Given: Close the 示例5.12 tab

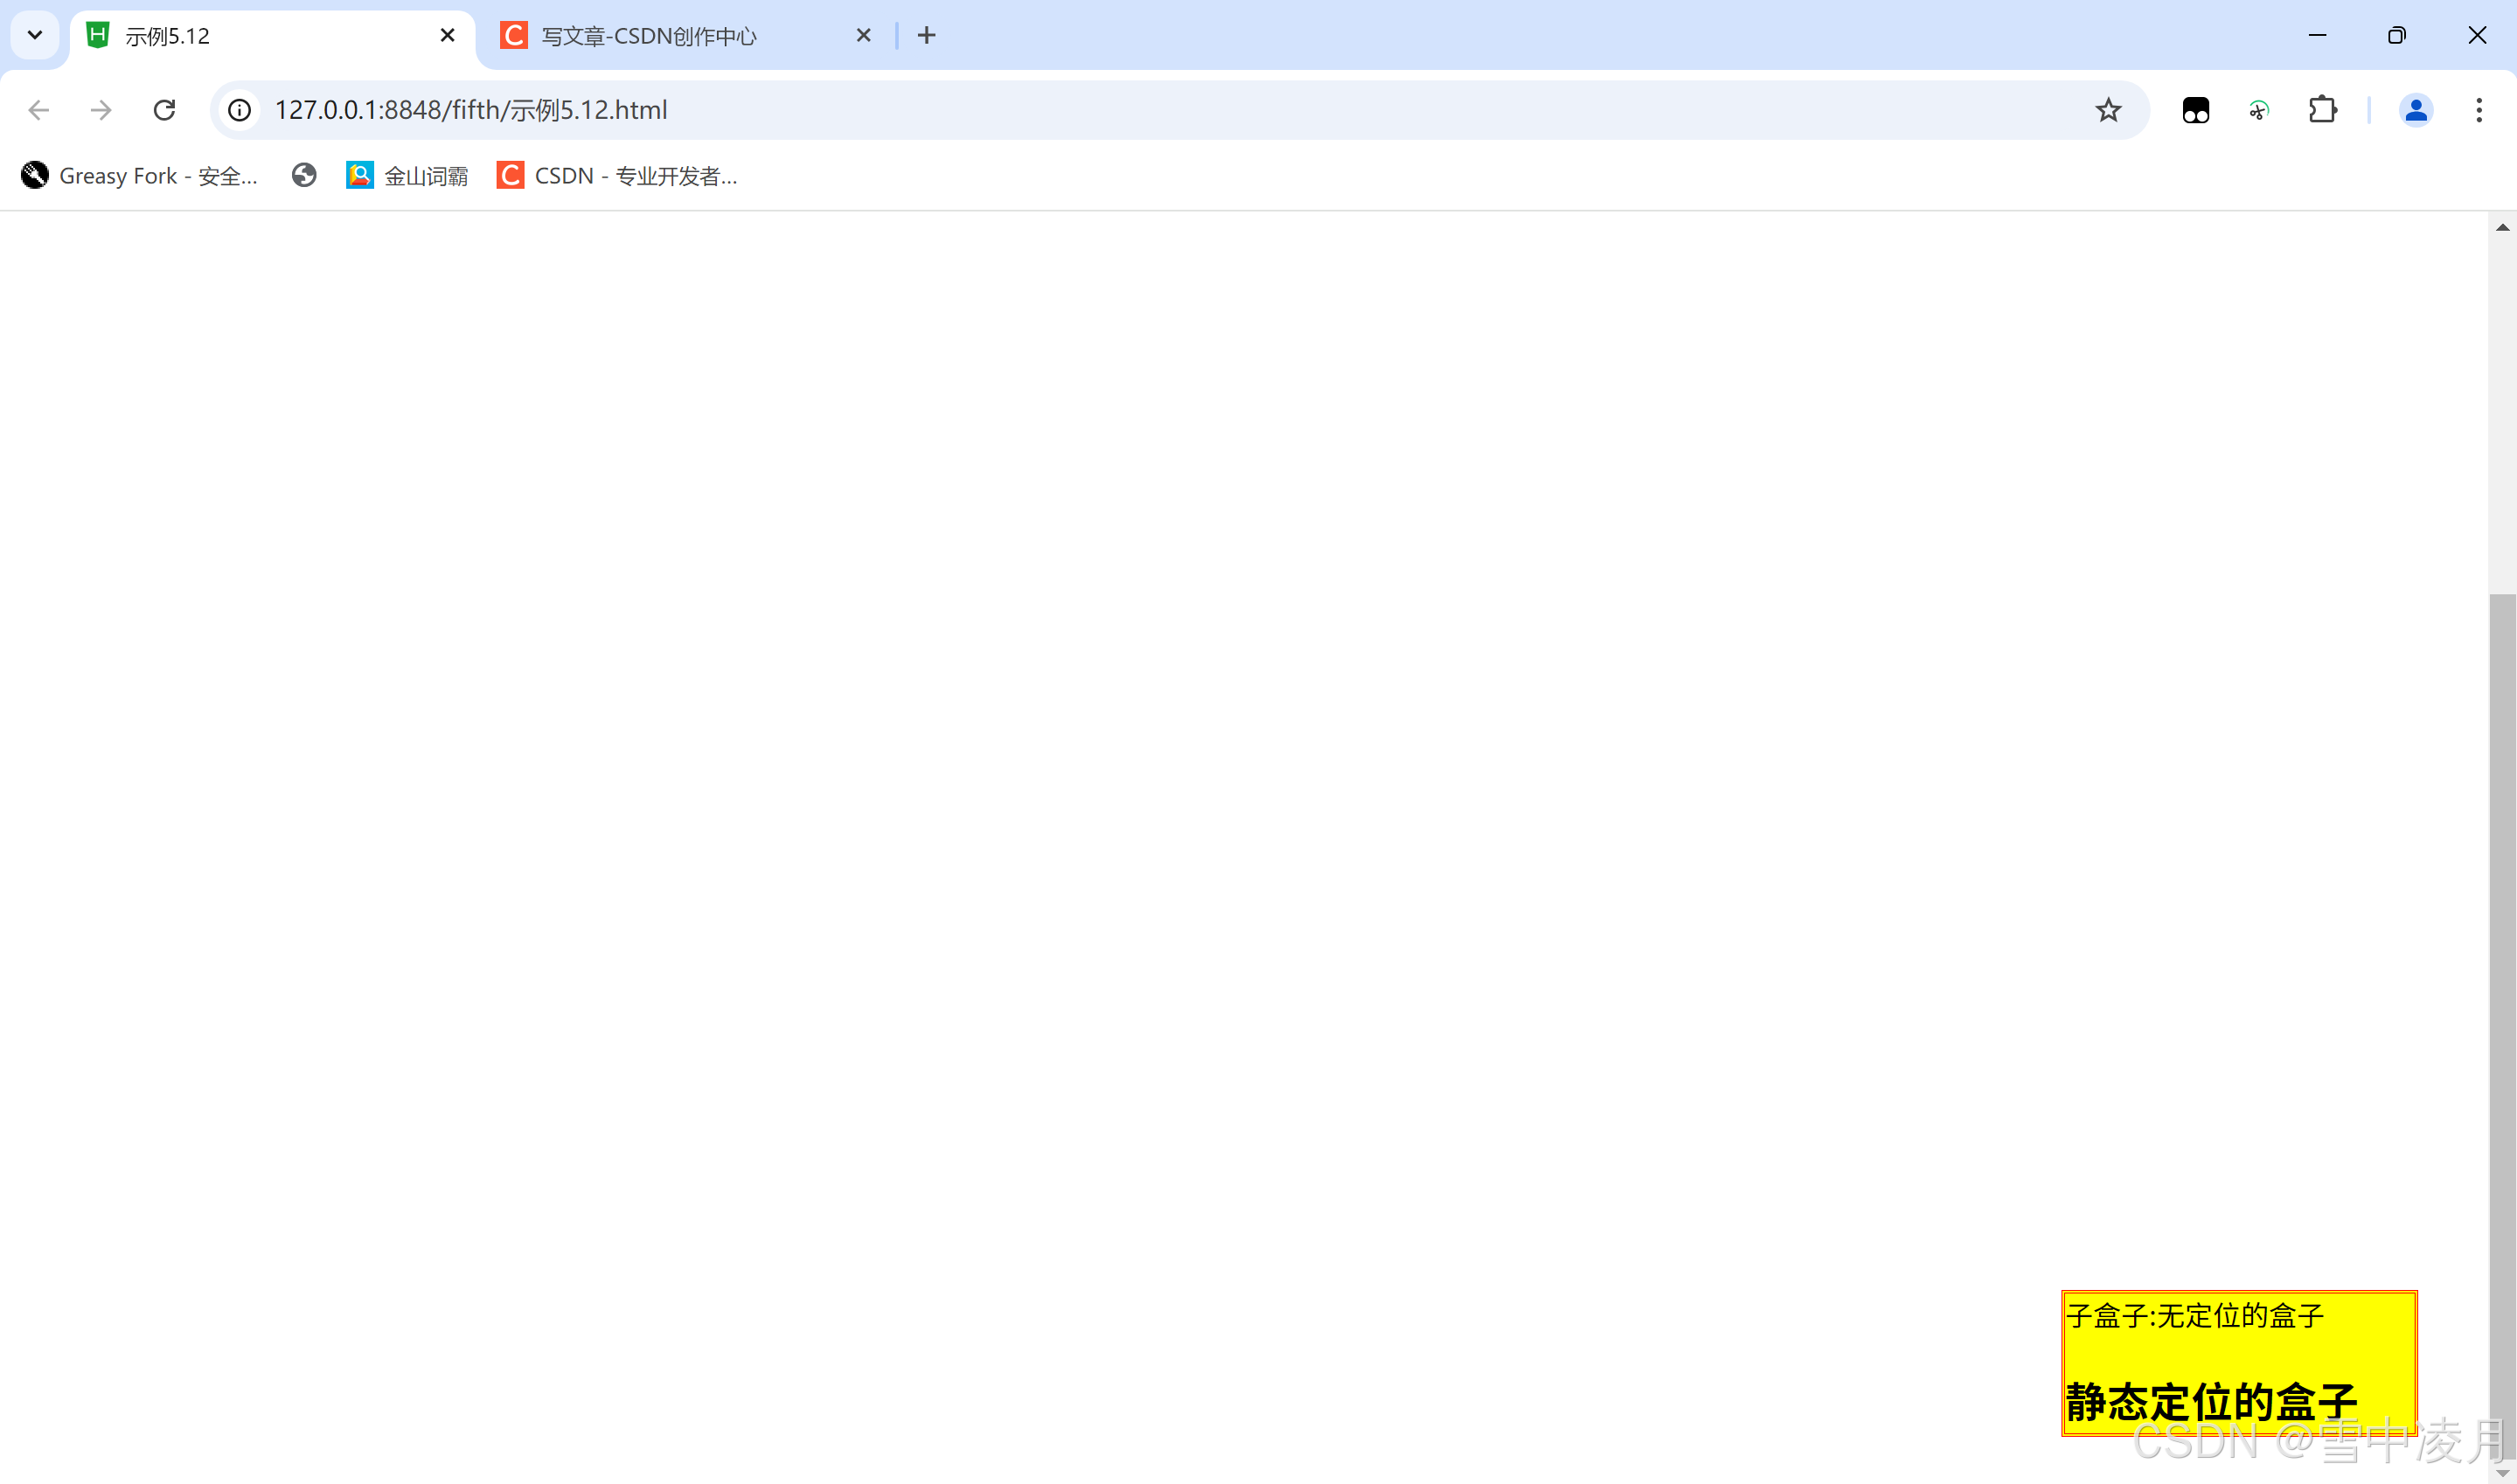Looking at the screenshot, I should pos(447,36).
